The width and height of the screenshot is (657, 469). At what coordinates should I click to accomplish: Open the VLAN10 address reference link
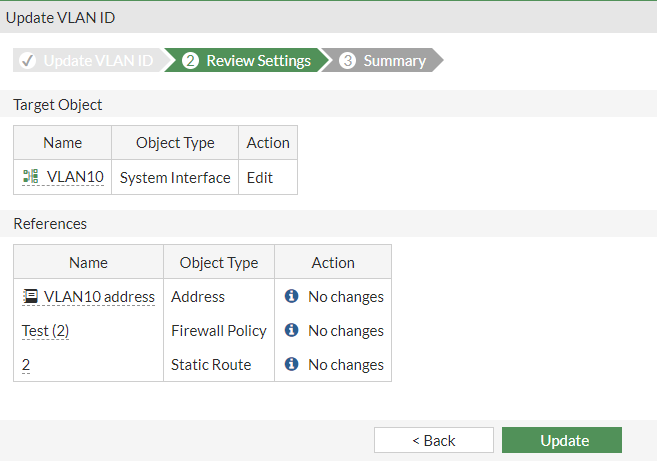[99, 296]
